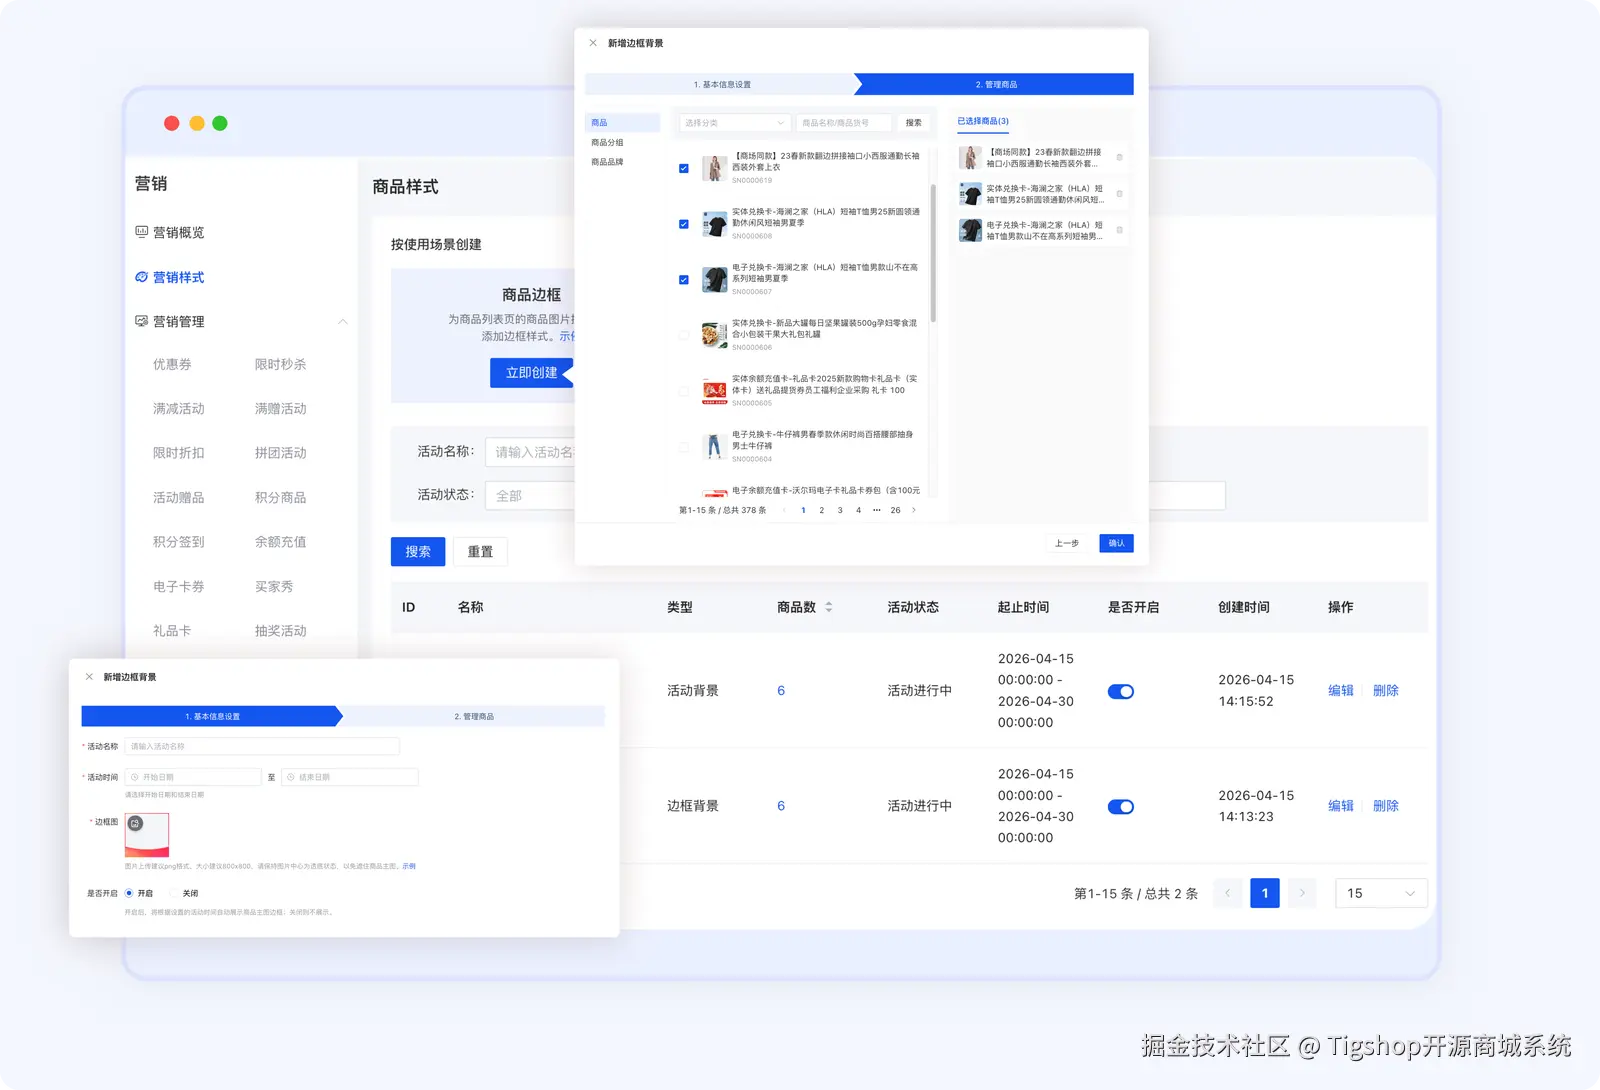Click page 1 in main table pagination
Viewport: 1600px width, 1090px height.
point(1265,893)
